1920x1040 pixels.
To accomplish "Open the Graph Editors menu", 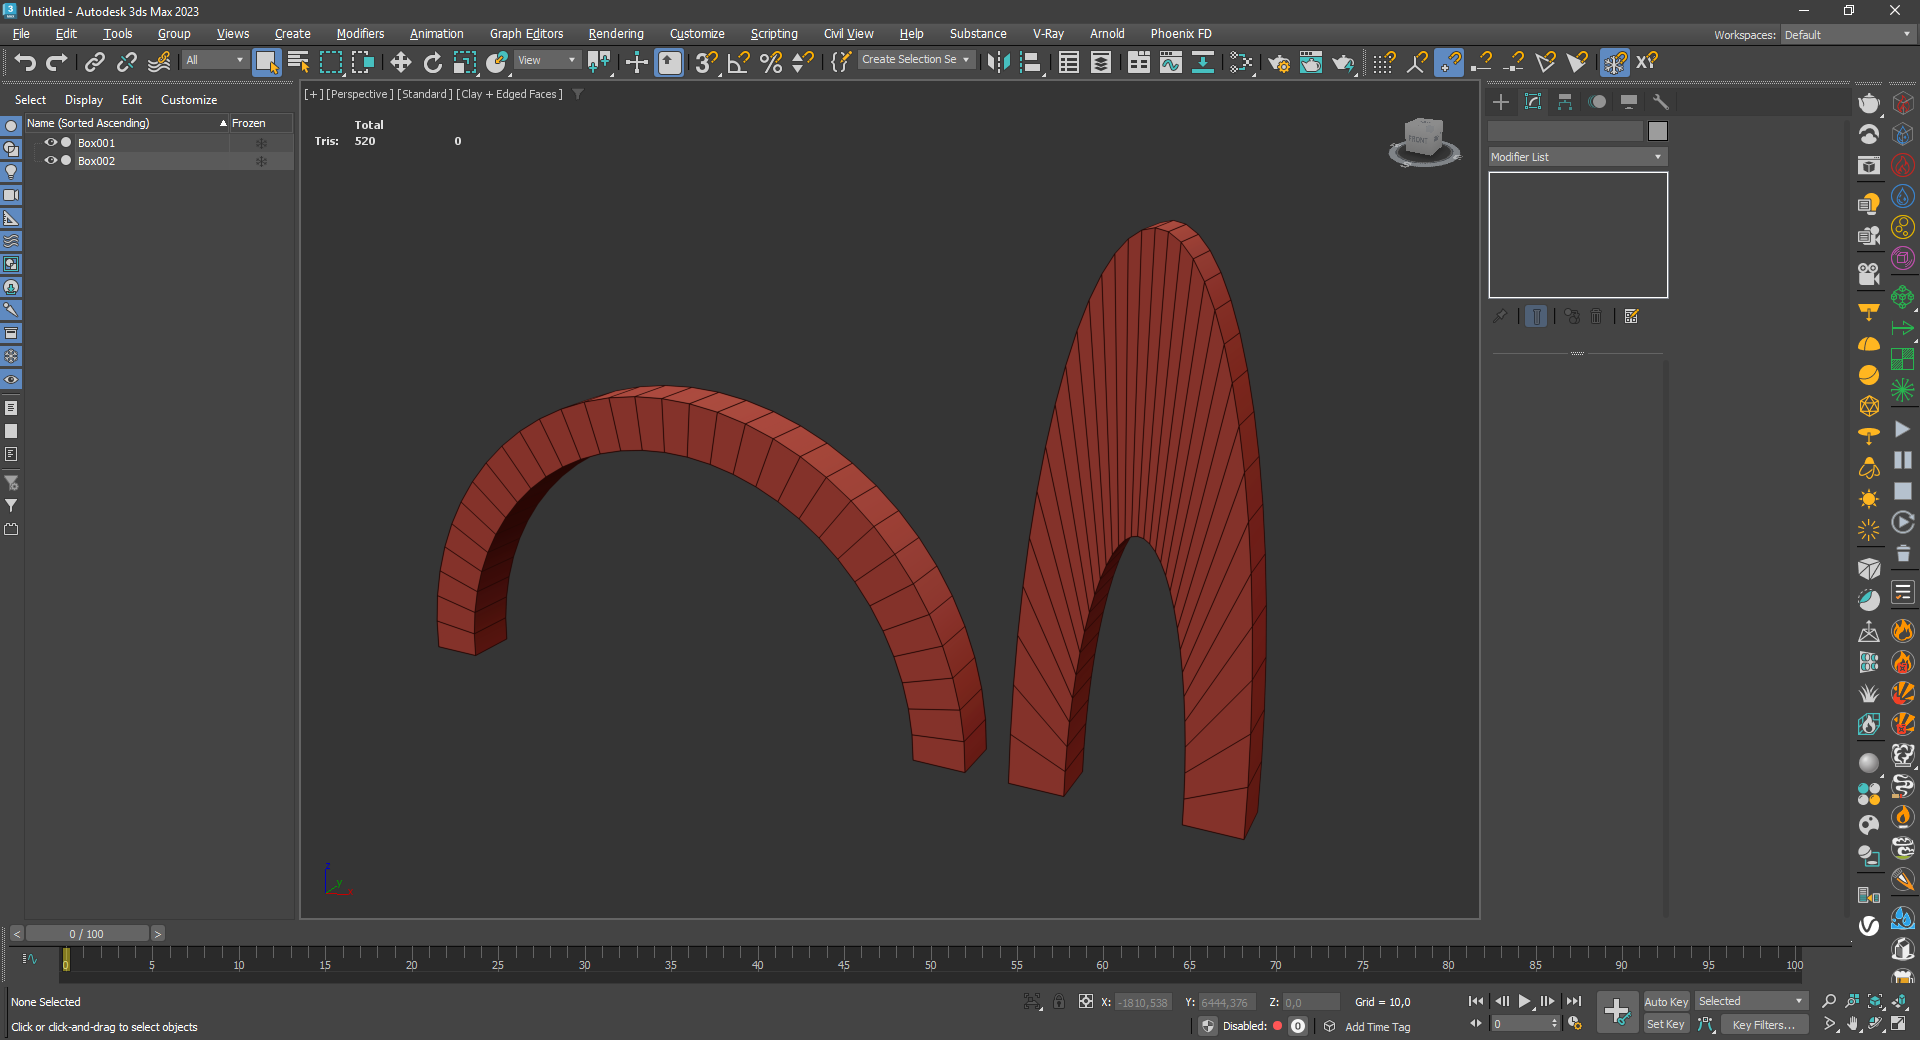I will pos(526,34).
